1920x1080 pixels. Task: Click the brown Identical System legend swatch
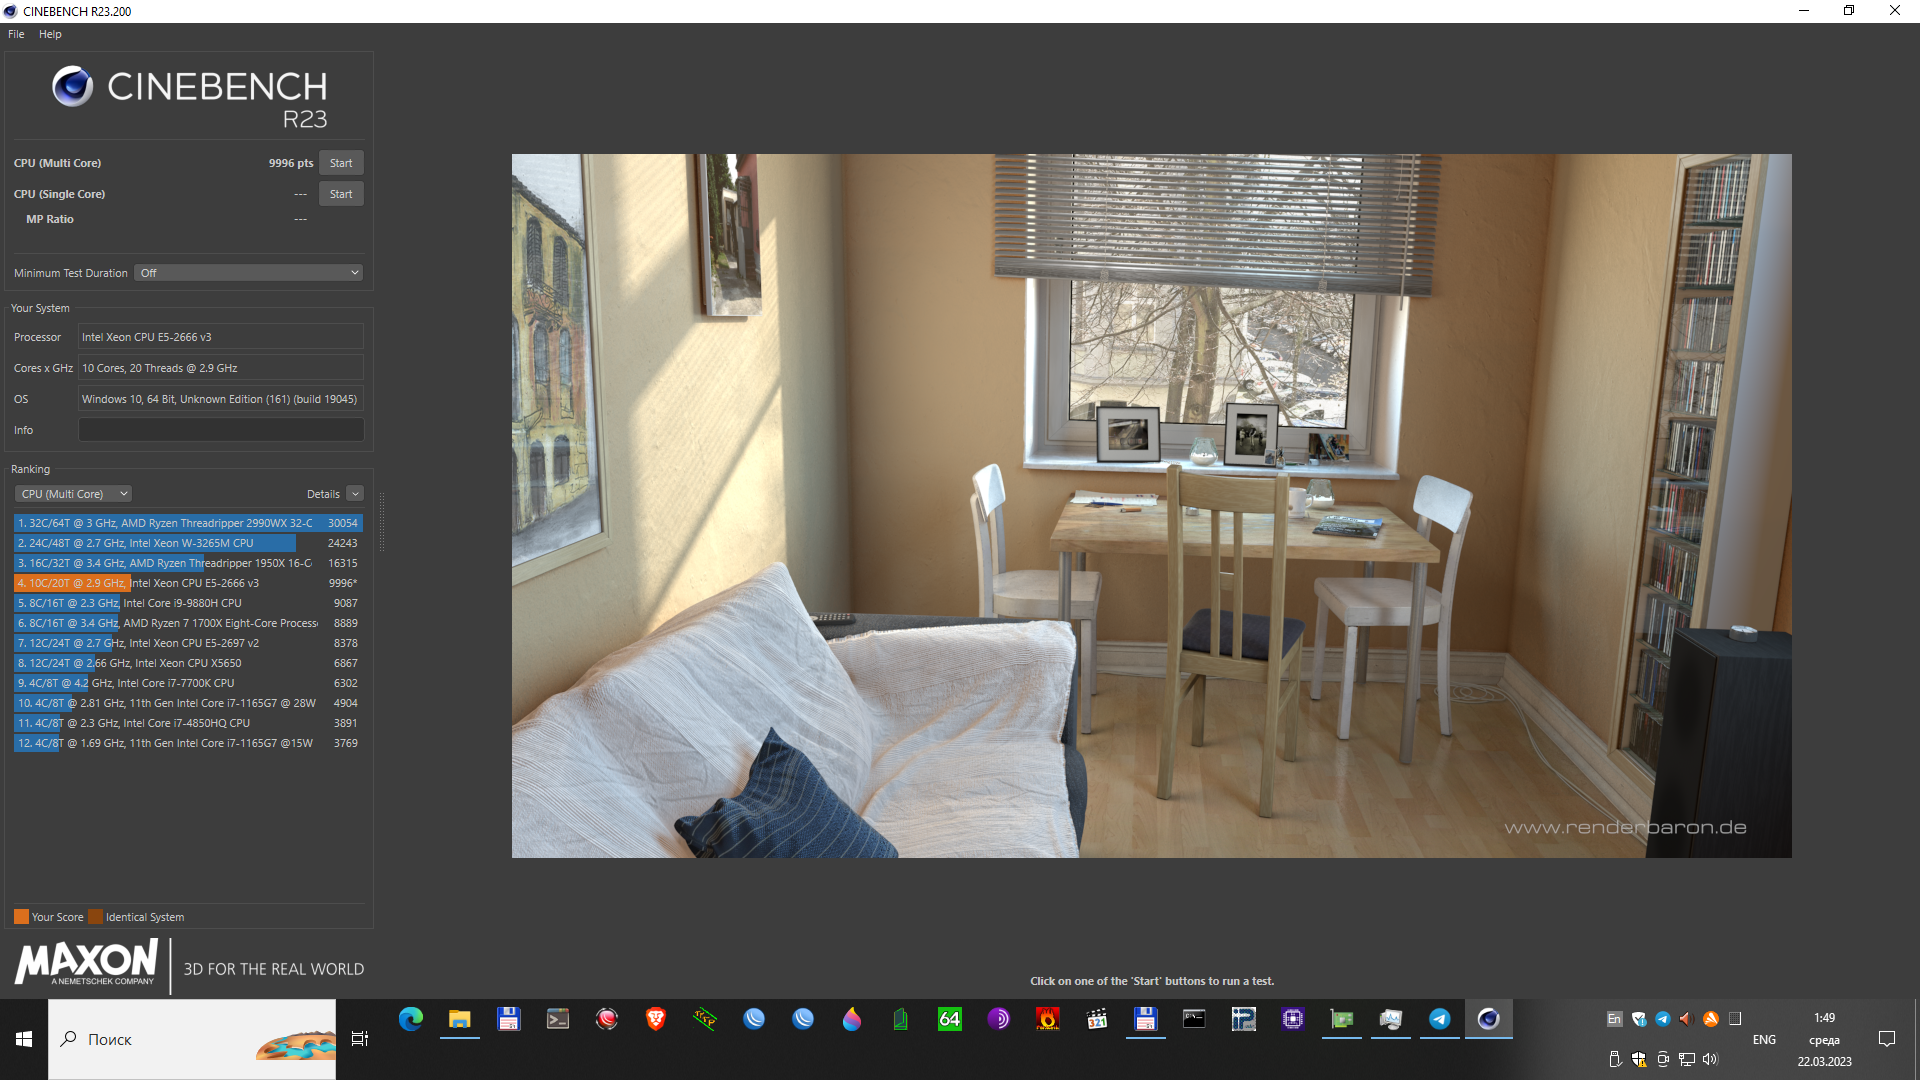point(95,917)
